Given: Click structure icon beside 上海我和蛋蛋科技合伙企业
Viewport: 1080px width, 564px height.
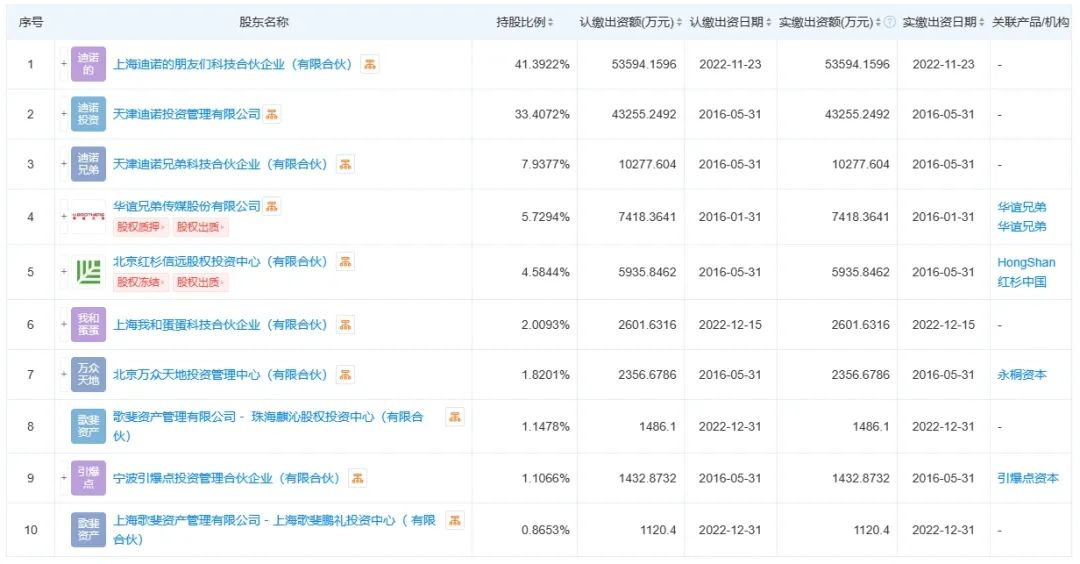Looking at the screenshot, I should pyautogui.click(x=345, y=325).
